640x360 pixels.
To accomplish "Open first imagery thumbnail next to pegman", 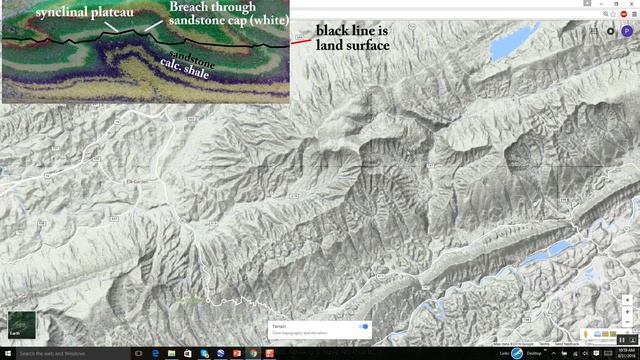I will tap(598, 334).
